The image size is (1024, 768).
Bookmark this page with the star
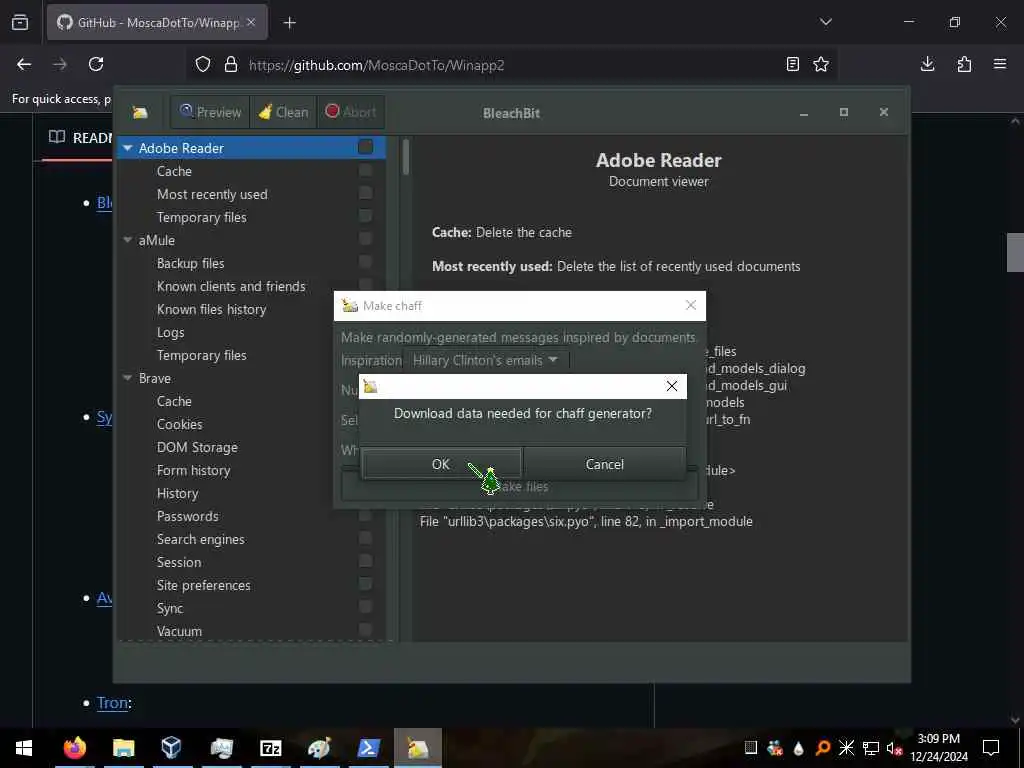pyautogui.click(x=821, y=64)
